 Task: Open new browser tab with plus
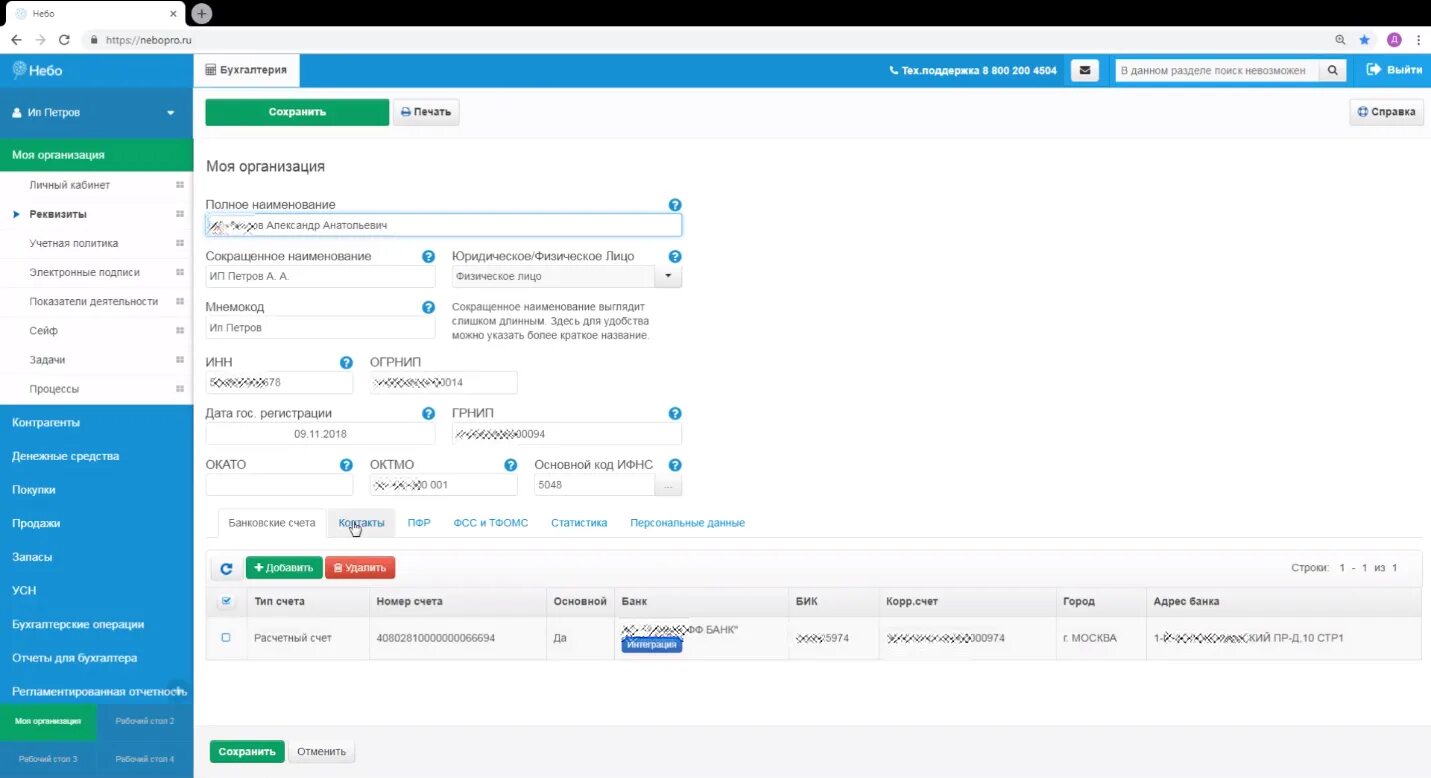(x=202, y=13)
